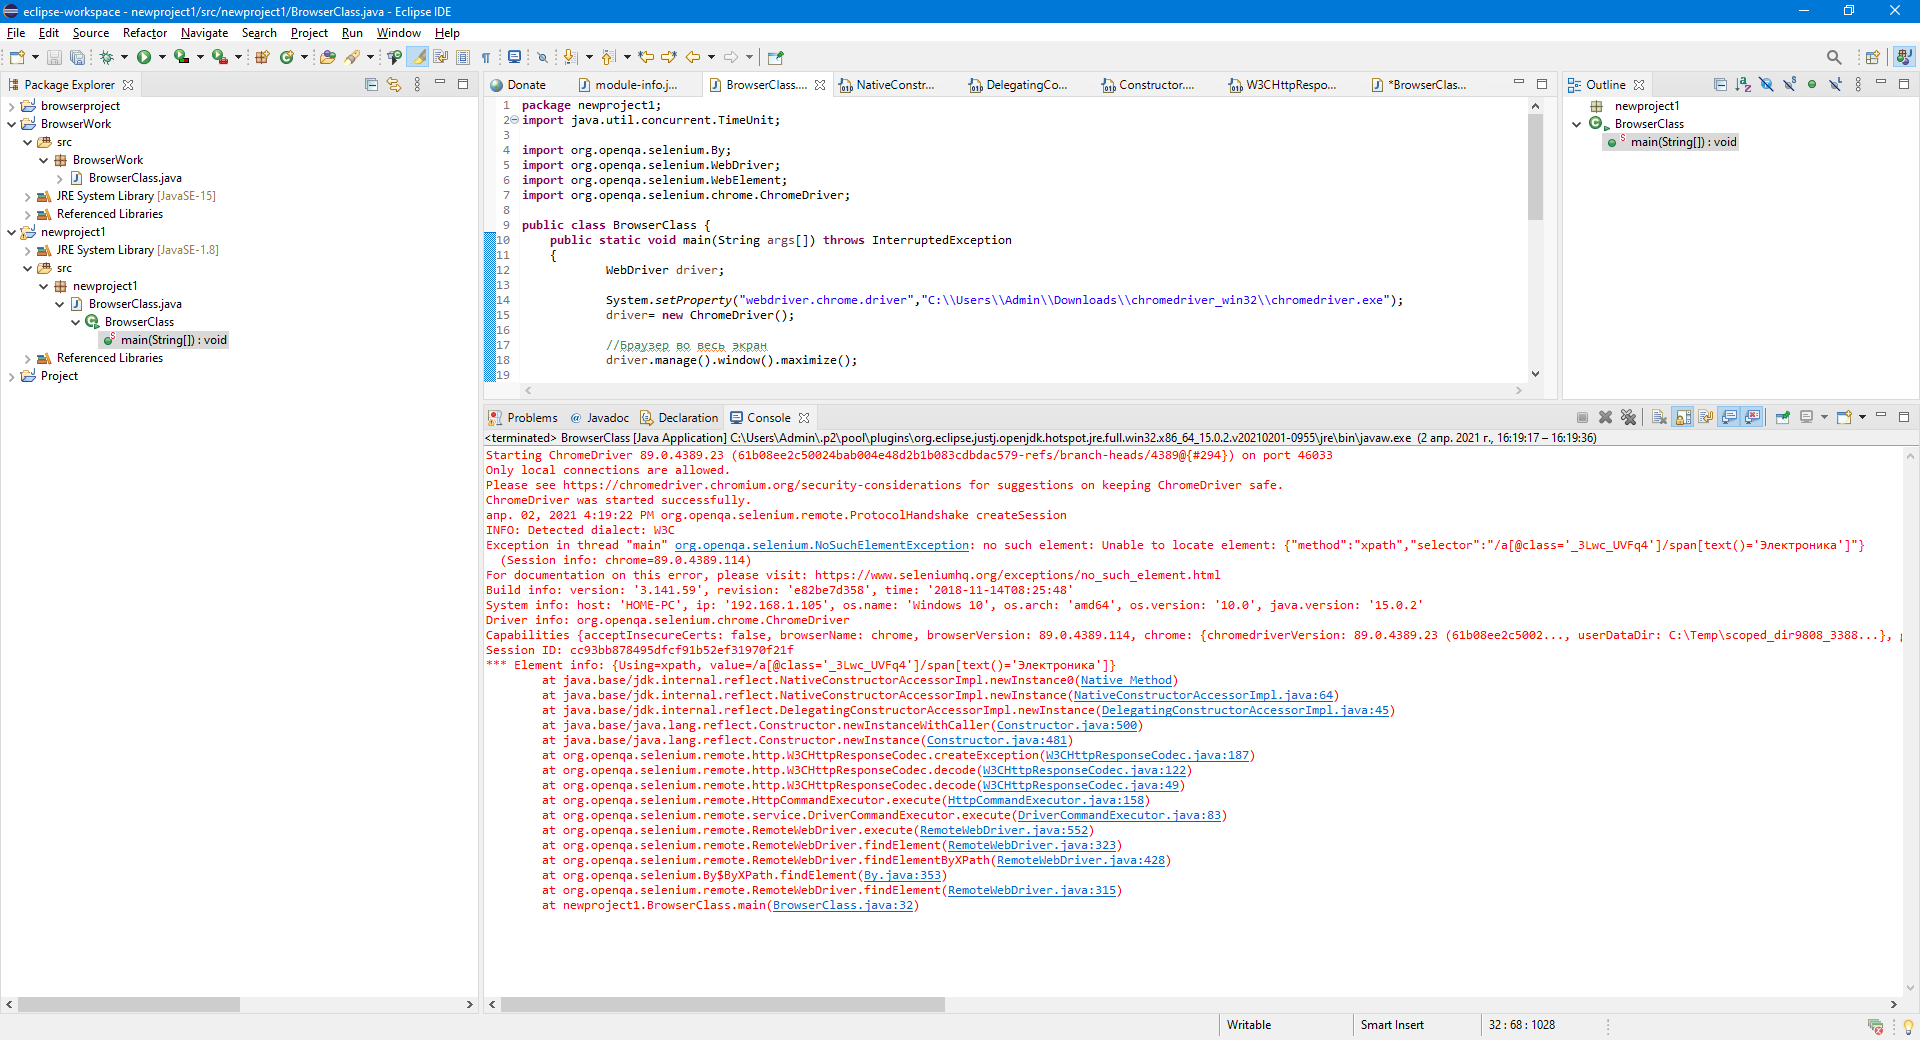
Task: Toggle Hide Fields in the Outline toolbar
Action: [x=1766, y=85]
